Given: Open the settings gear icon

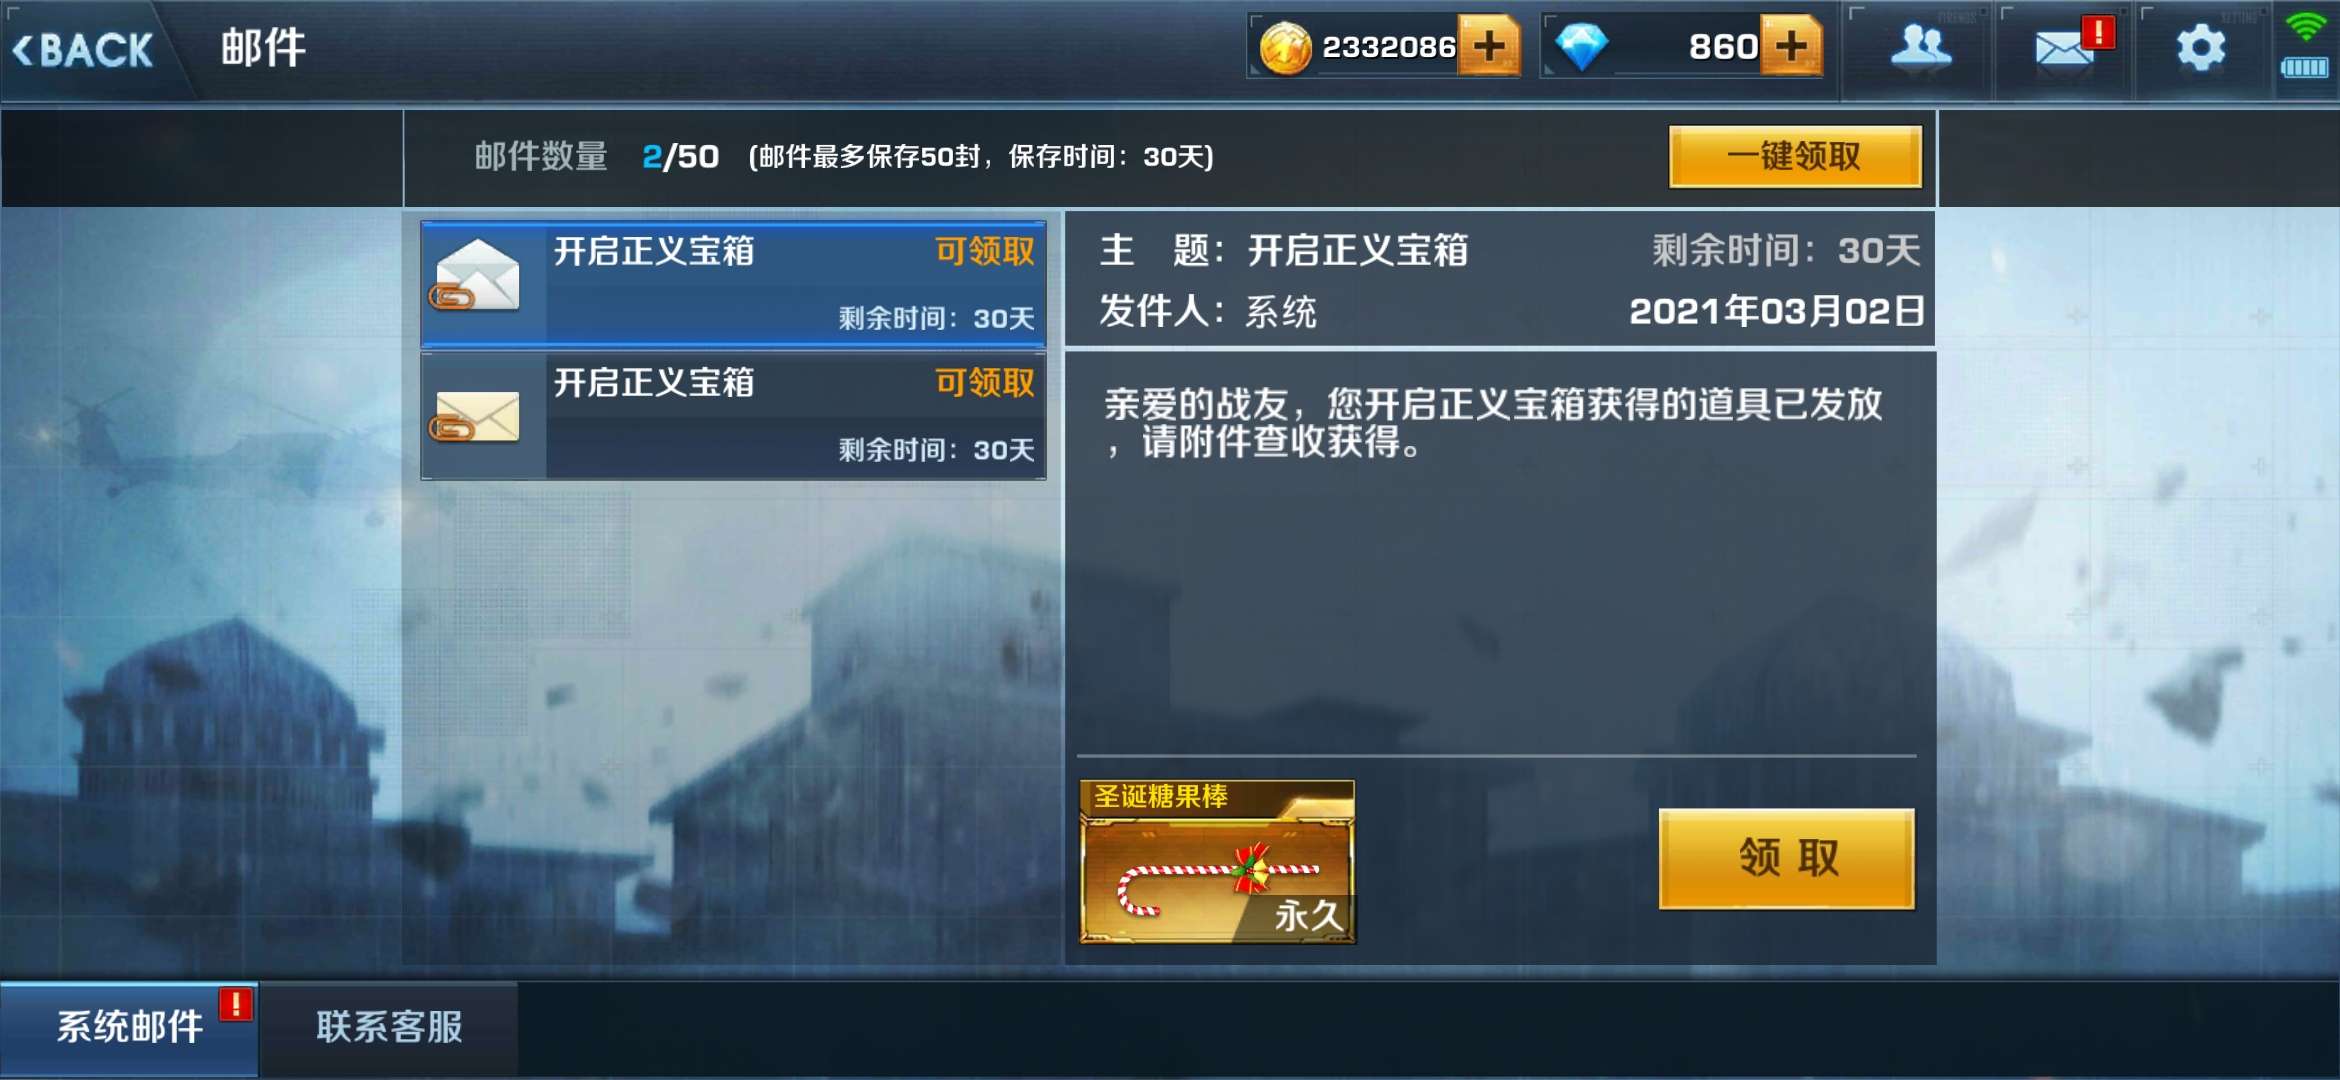Looking at the screenshot, I should [2201, 47].
